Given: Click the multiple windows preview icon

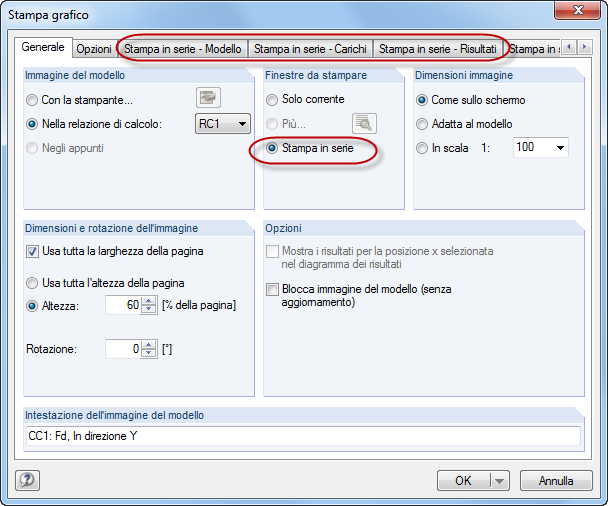Looking at the screenshot, I should [364, 123].
